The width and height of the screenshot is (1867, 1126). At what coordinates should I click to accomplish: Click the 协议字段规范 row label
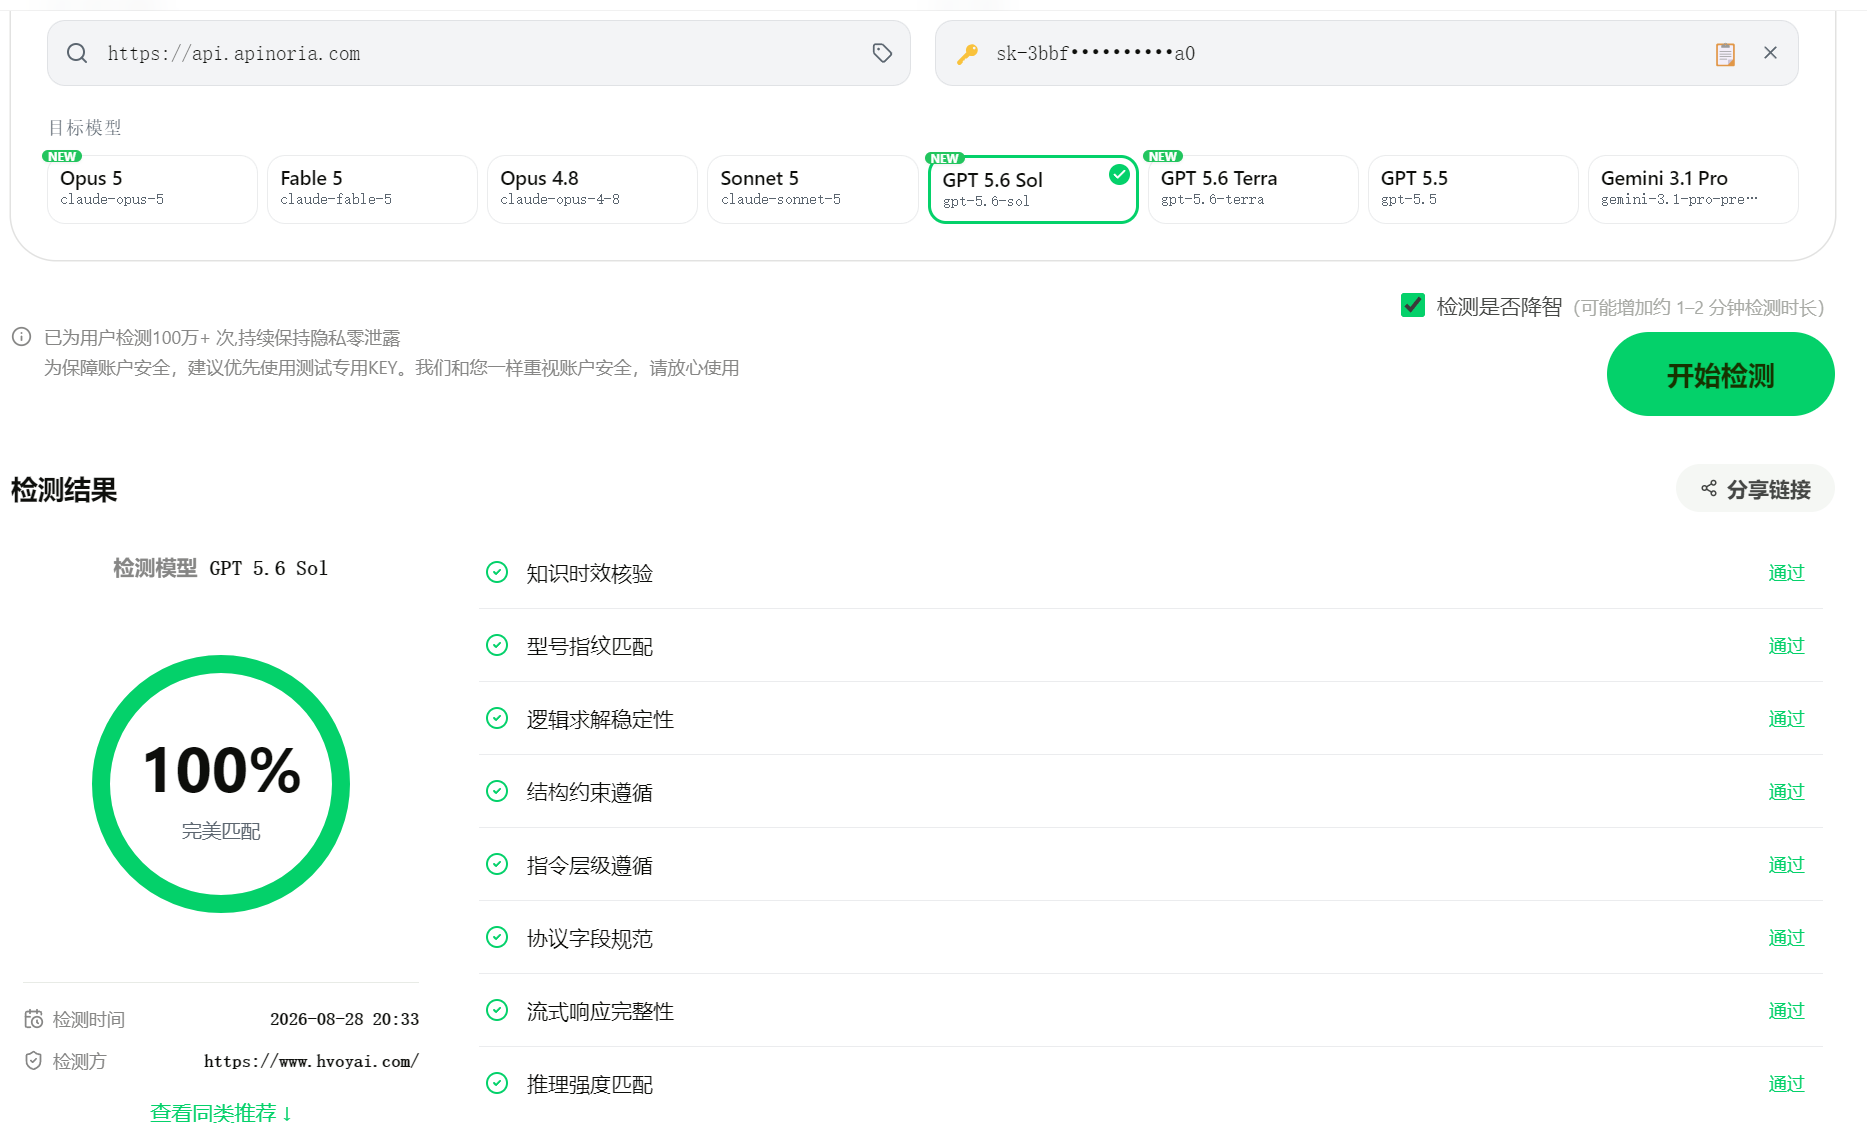tap(590, 938)
